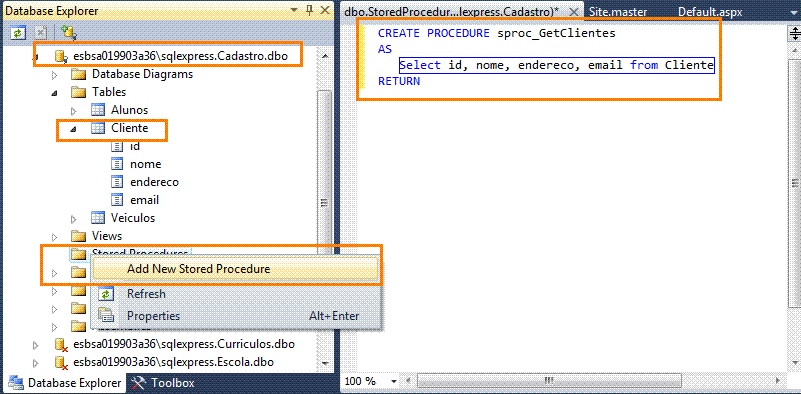Choose Add New Stored Procedure
Image resolution: width=801 pixels, height=394 pixels.
(x=235, y=269)
